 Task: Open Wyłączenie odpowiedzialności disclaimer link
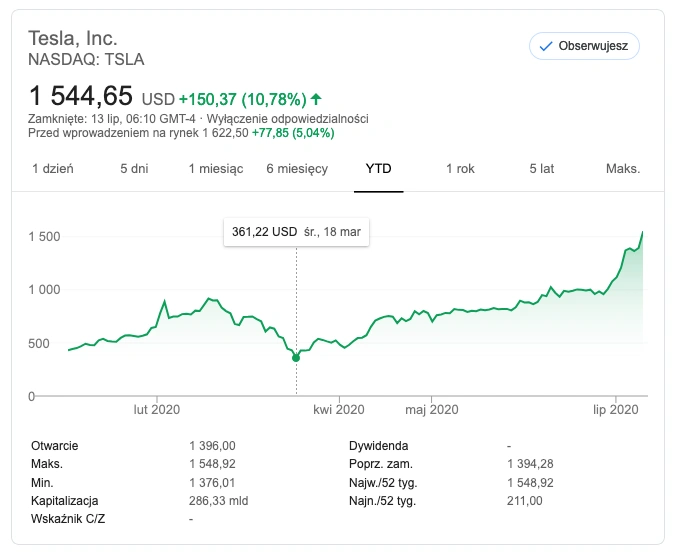point(288,119)
